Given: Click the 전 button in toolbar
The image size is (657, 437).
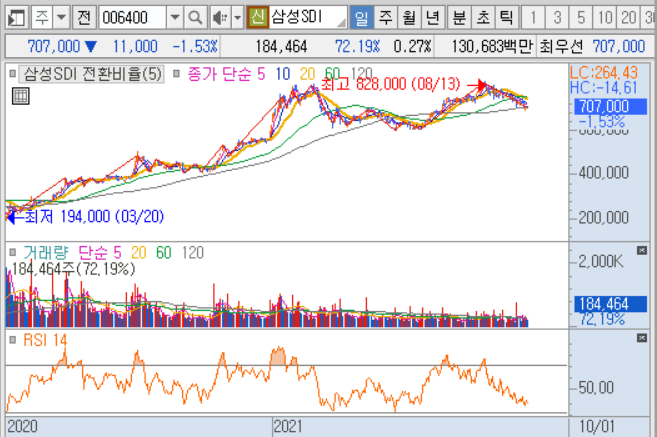Looking at the screenshot, I should [x=84, y=18].
